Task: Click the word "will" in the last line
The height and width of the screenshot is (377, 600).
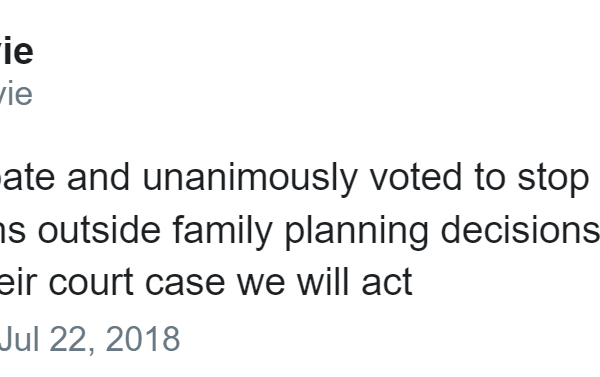Action: click(x=324, y=282)
